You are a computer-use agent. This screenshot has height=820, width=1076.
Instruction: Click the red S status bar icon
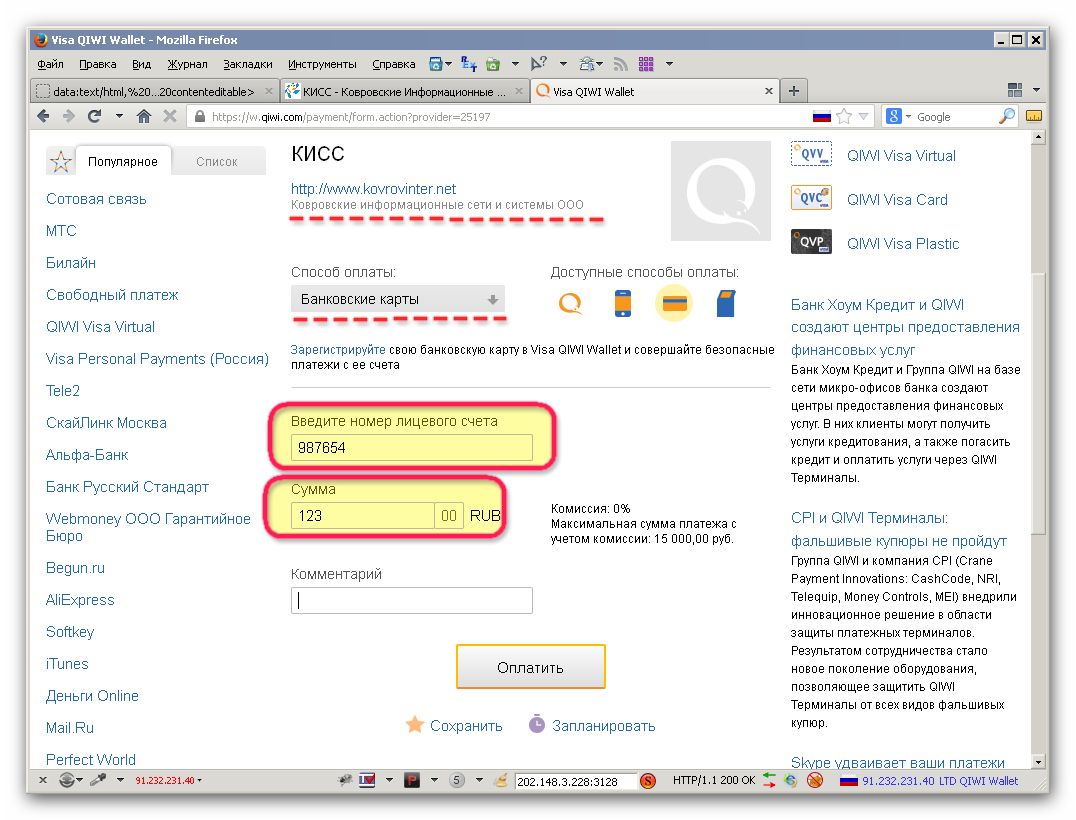648,781
